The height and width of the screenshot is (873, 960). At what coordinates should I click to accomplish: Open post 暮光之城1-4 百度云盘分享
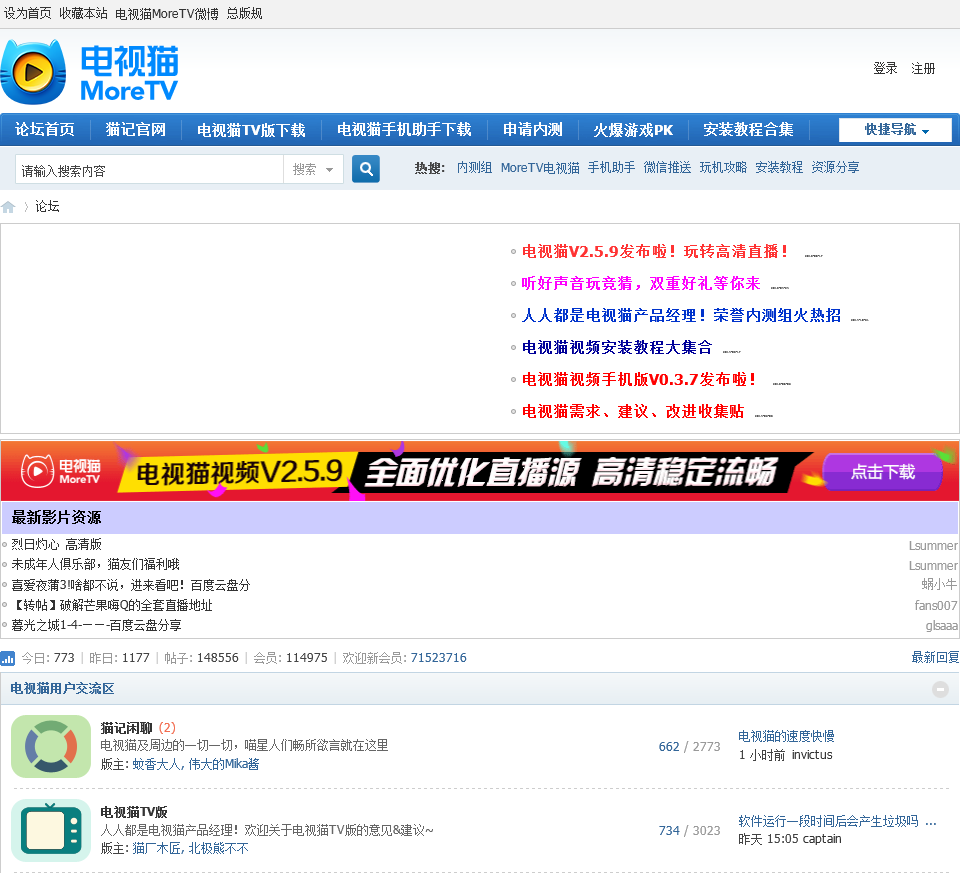coord(96,626)
